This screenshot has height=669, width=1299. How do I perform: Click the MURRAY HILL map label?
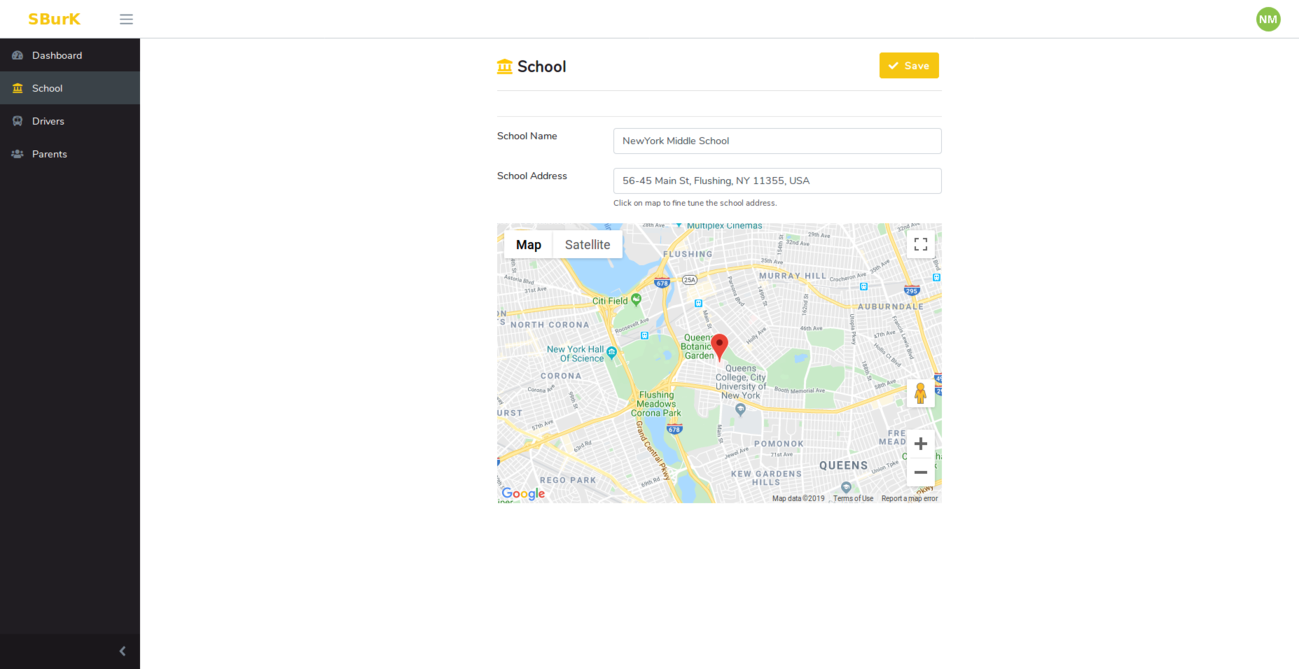(792, 275)
